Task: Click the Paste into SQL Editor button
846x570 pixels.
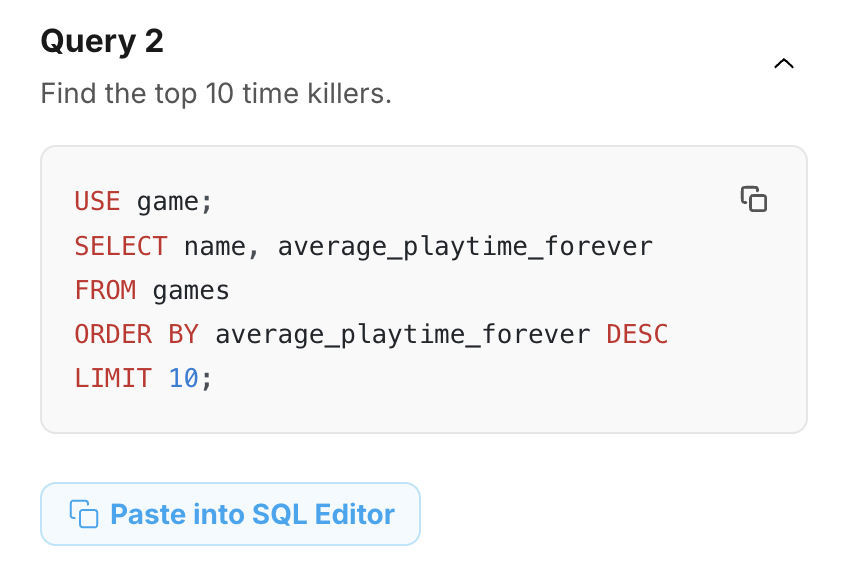Action: tap(230, 514)
